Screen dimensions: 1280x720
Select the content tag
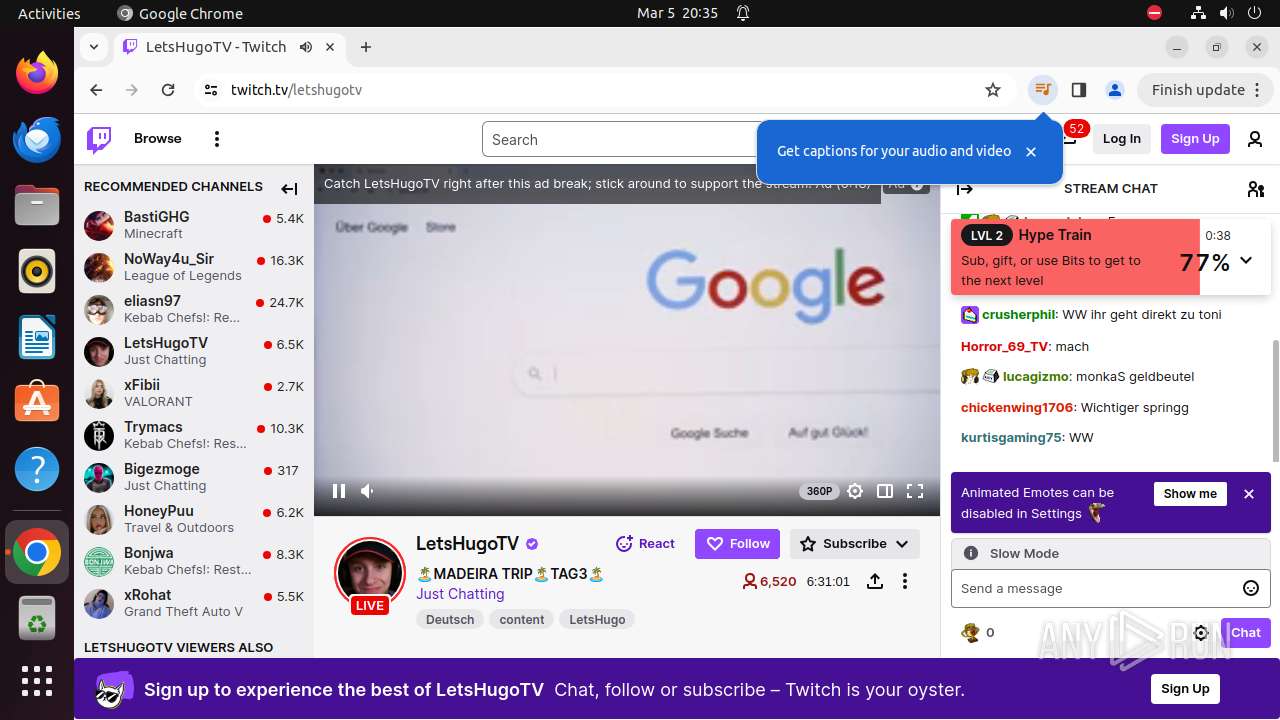(x=522, y=620)
